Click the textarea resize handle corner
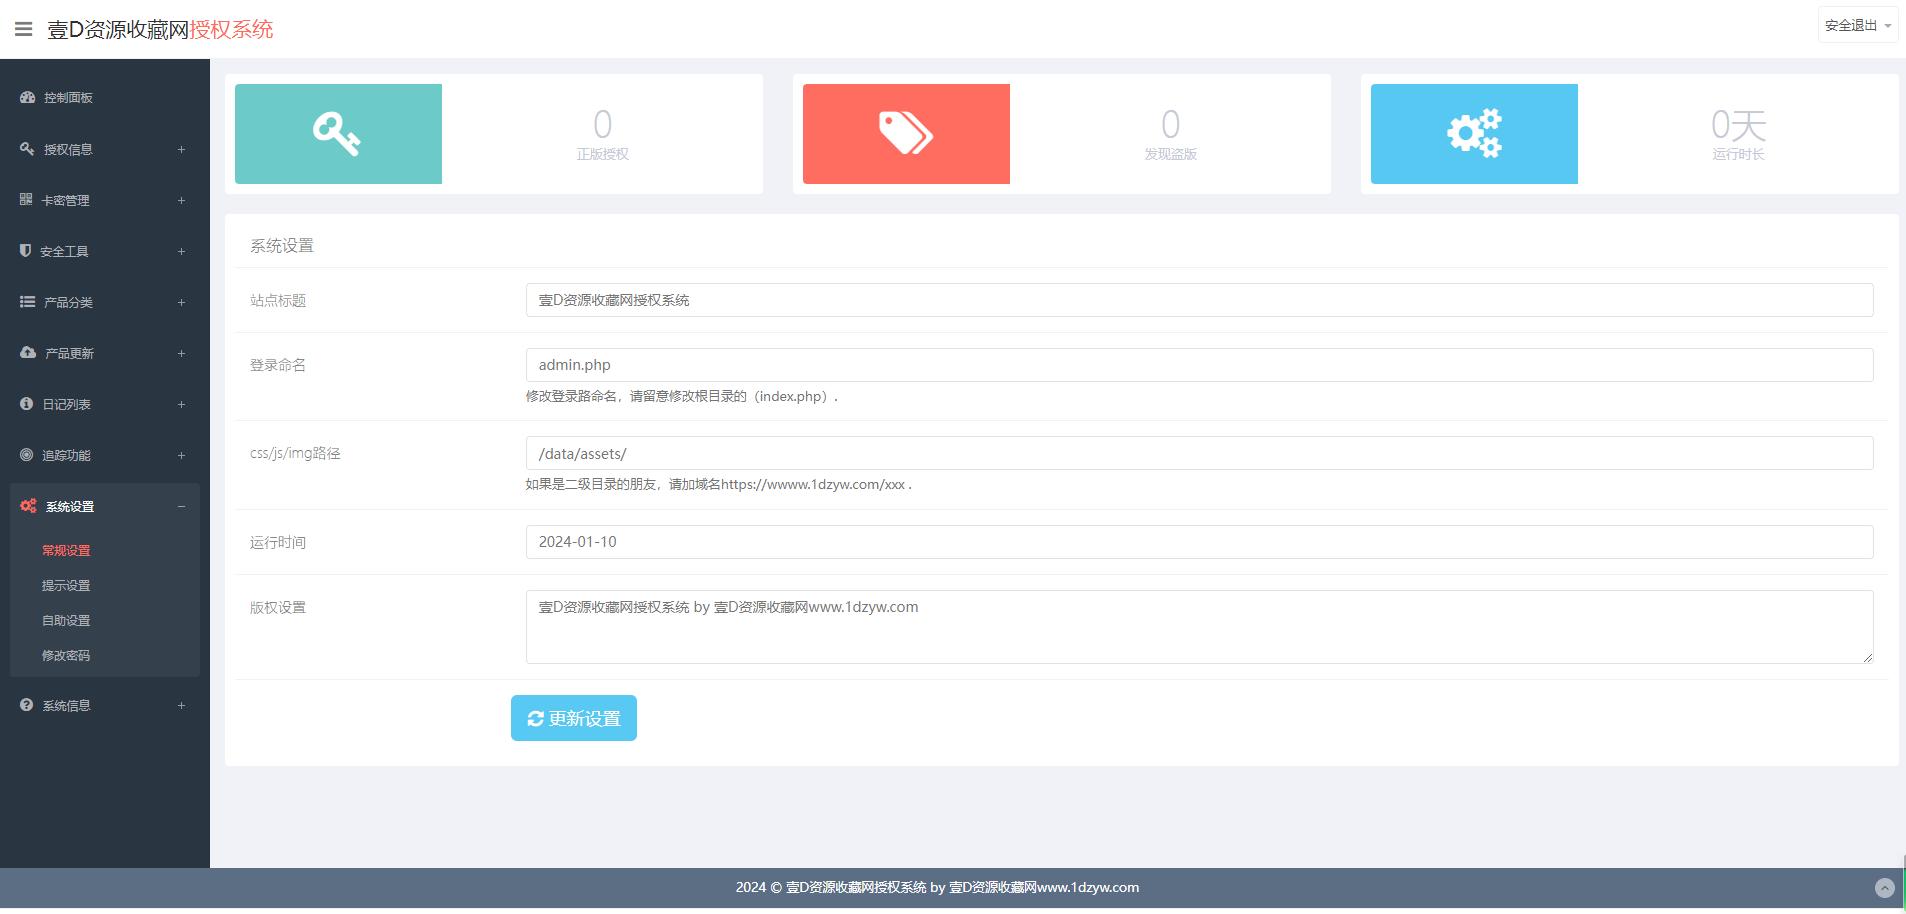 tap(1868, 658)
